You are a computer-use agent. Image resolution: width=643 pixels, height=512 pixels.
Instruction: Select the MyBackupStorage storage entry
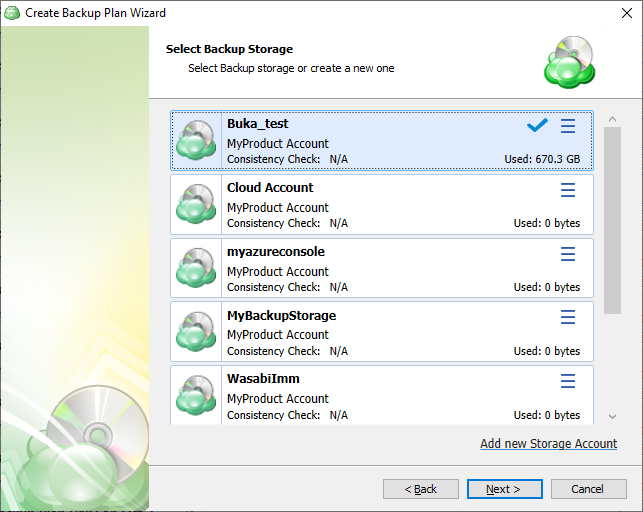[400, 334]
